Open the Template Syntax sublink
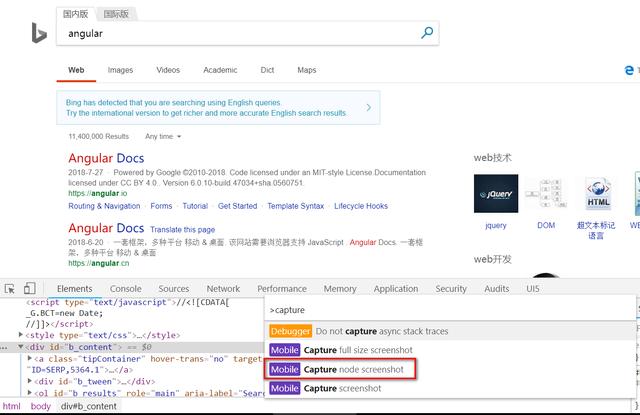Image resolution: width=640 pixels, height=415 pixels. pos(296,206)
